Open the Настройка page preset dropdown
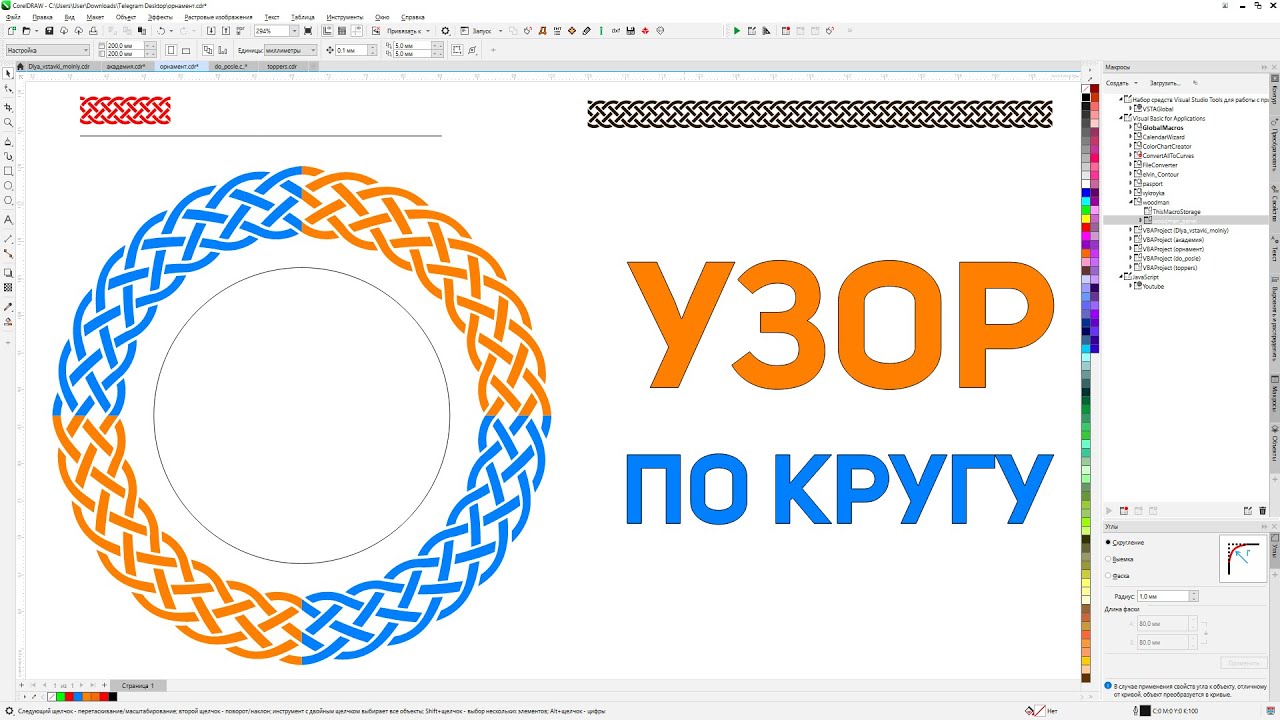 (x=47, y=50)
